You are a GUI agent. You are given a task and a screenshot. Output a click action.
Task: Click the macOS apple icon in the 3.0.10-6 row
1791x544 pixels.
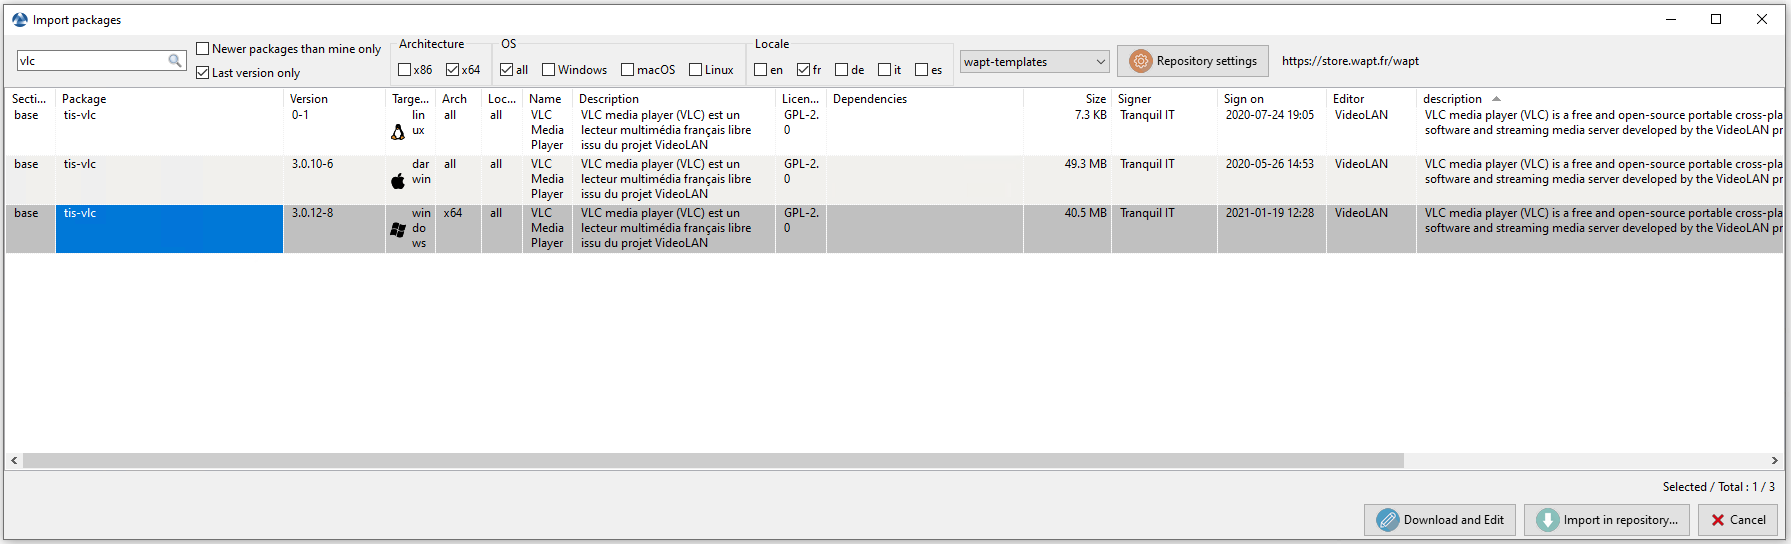[x=398, y=181]
